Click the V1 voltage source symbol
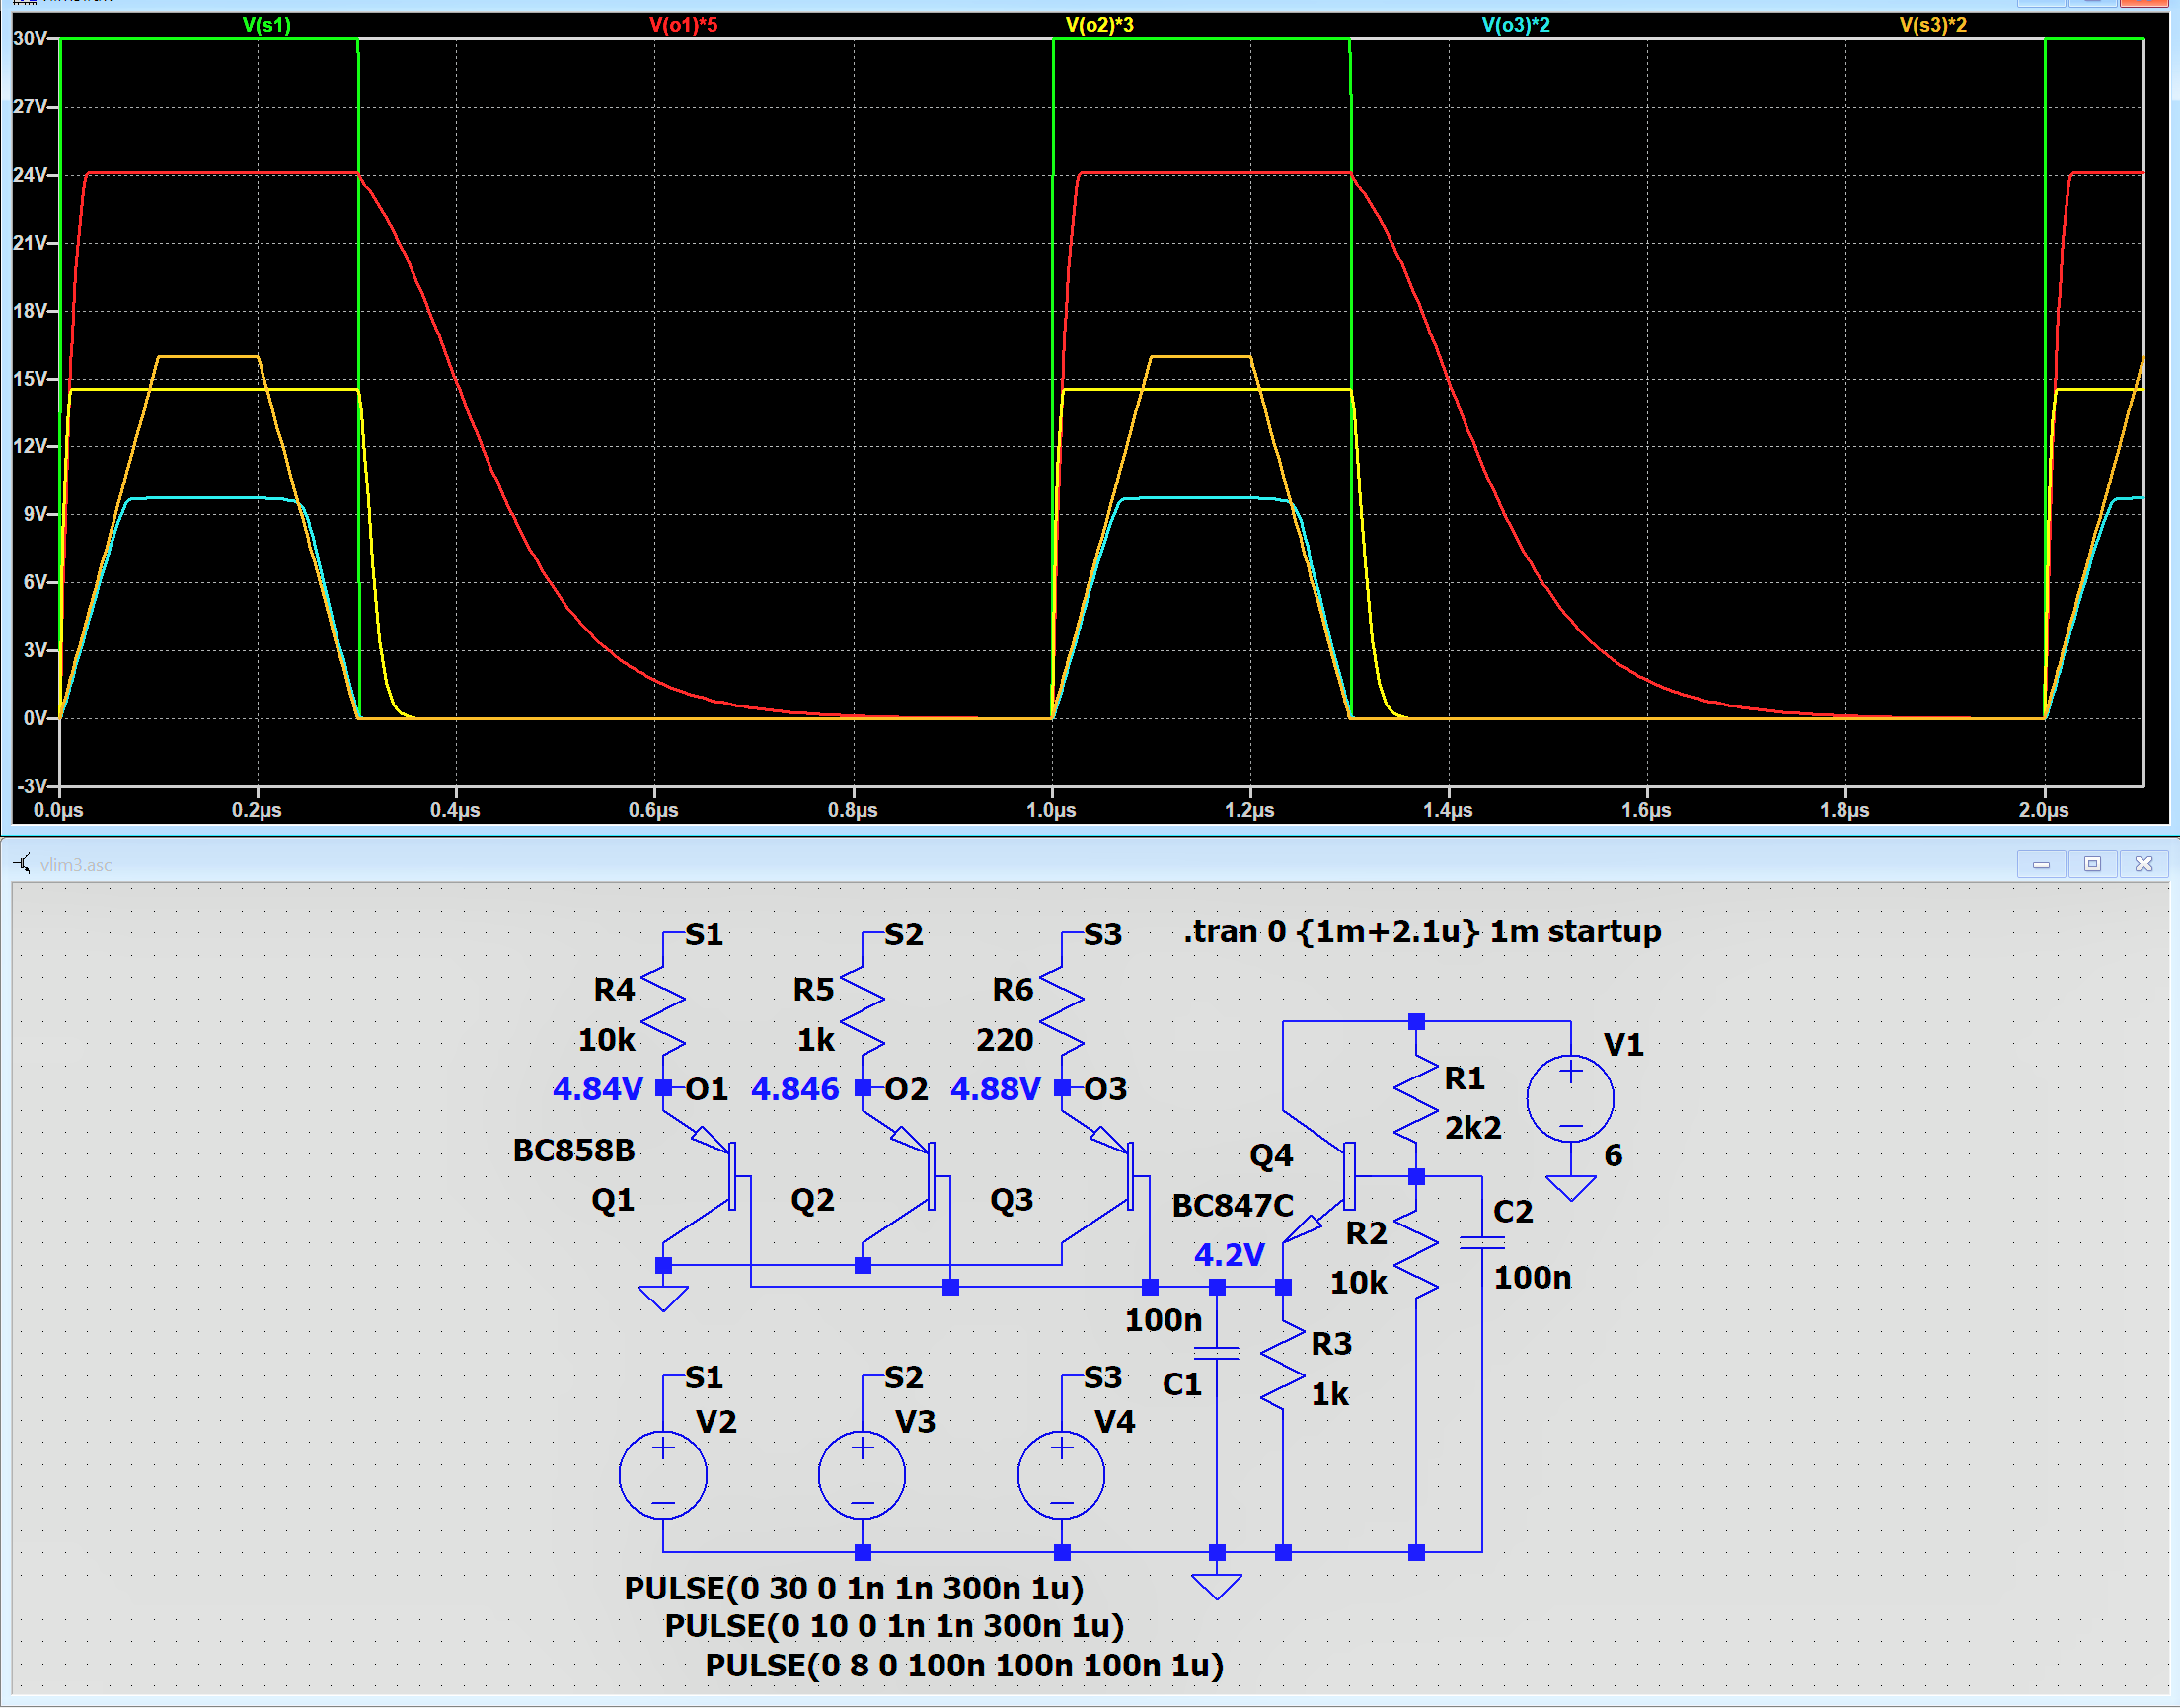Screen dimensions: 2180x1708 coord(1570,1098)
